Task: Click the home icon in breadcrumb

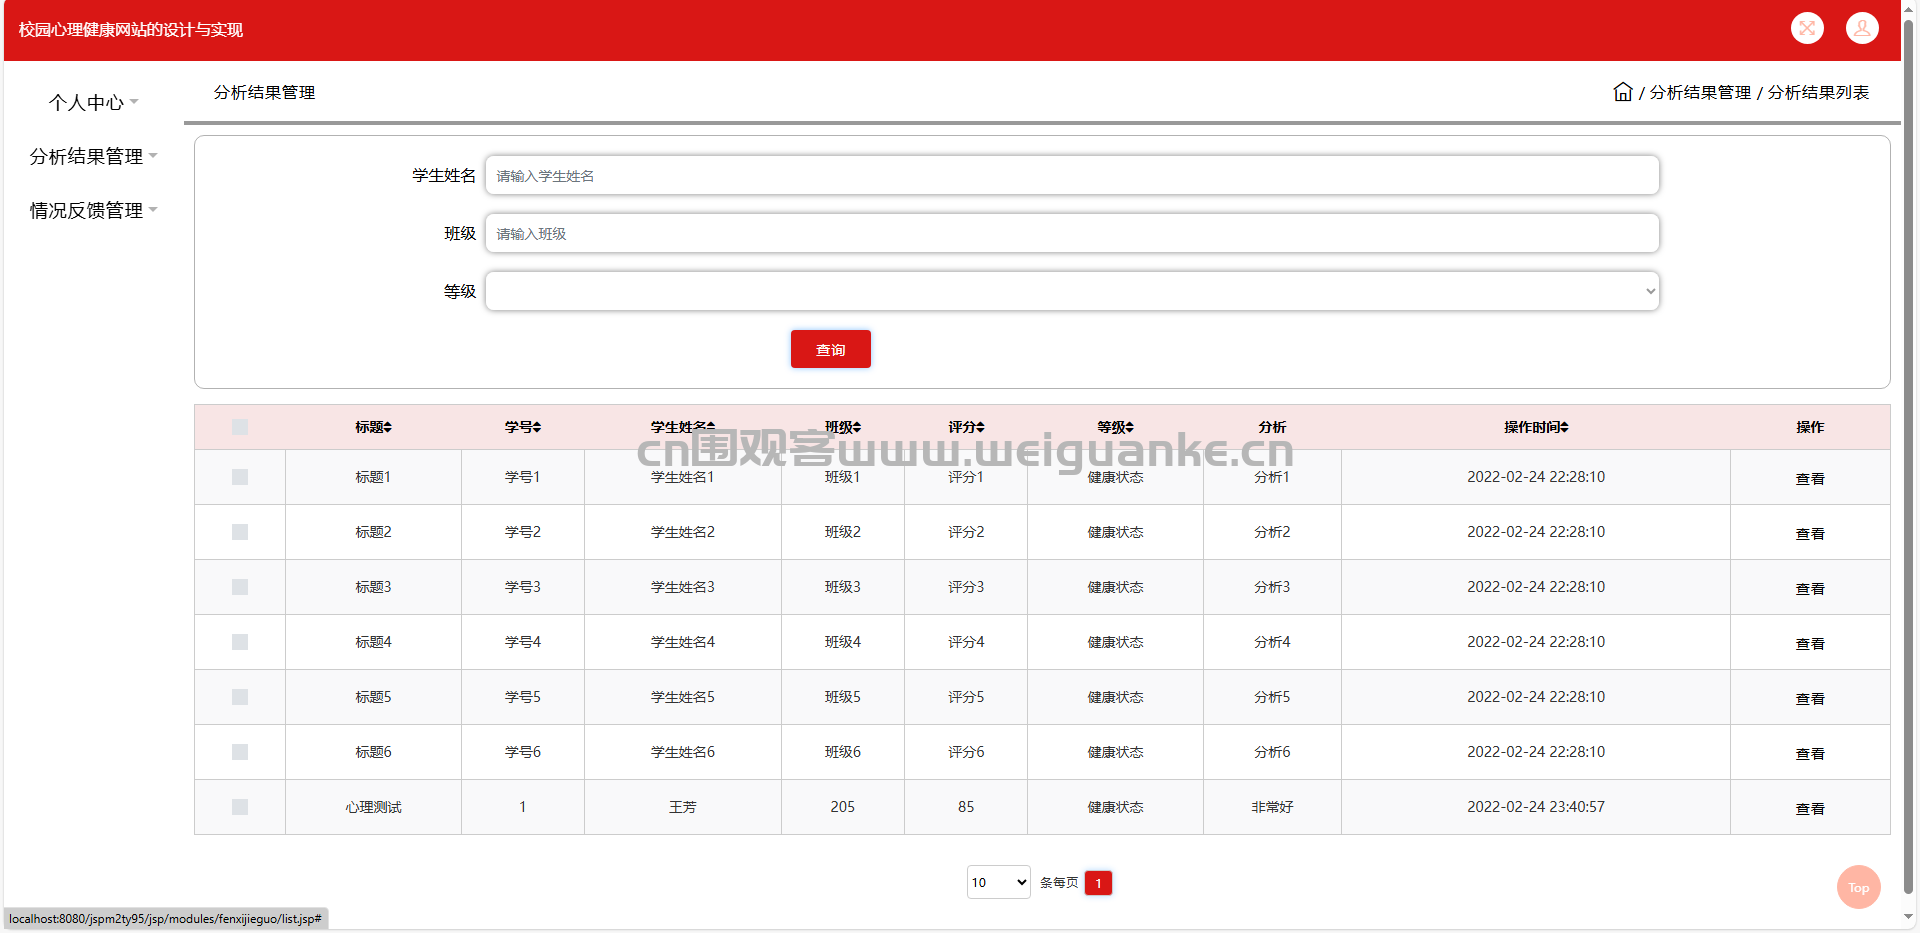Action: coord(1623,92)
